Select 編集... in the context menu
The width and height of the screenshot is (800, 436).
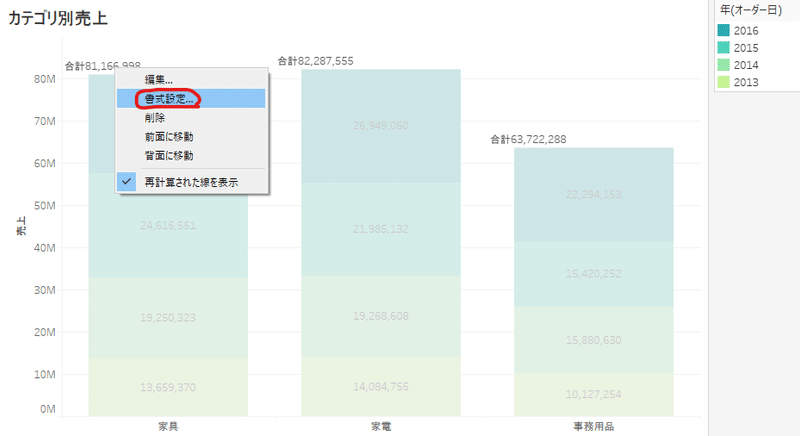tap(191, 80)
